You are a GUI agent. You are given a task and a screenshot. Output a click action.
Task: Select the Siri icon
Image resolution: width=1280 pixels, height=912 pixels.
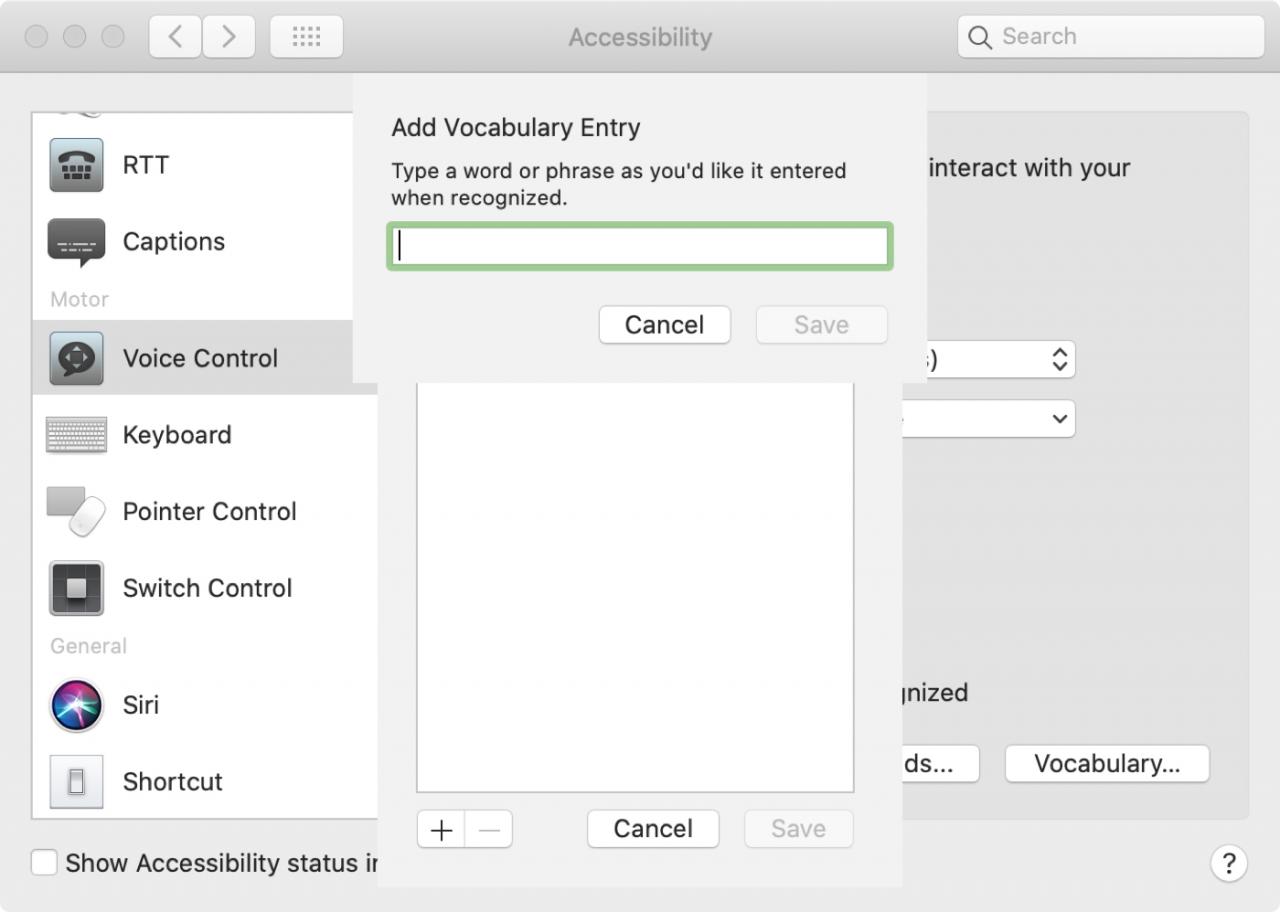(76, 705)
